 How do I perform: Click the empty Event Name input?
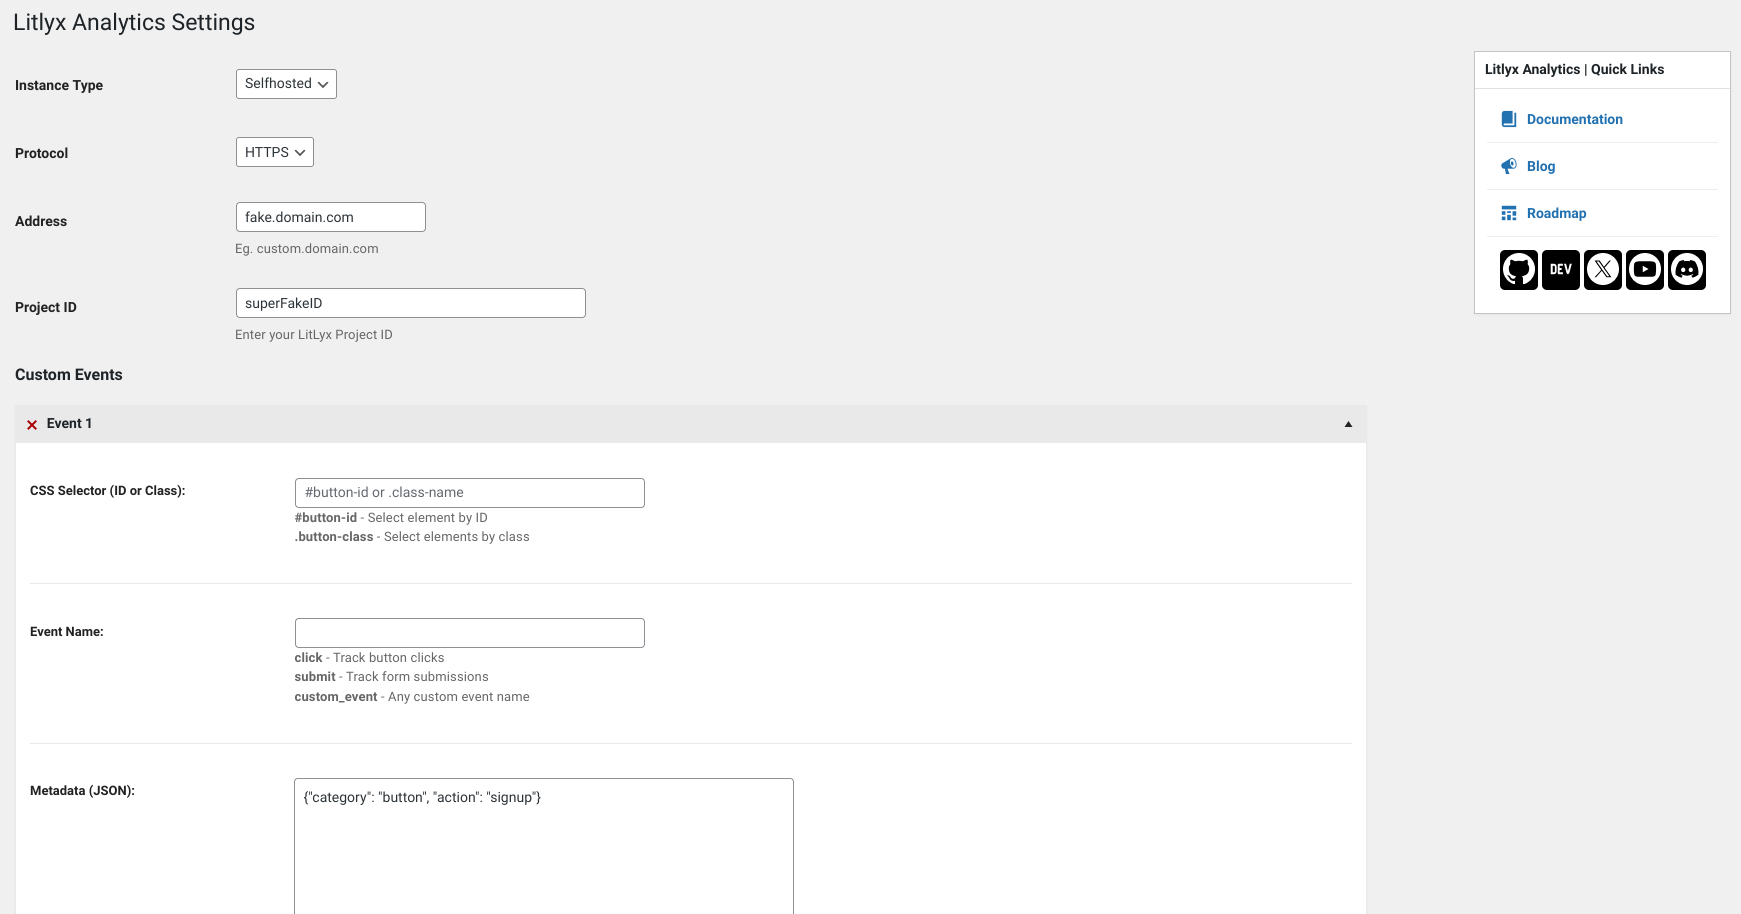tap(470, 633)
